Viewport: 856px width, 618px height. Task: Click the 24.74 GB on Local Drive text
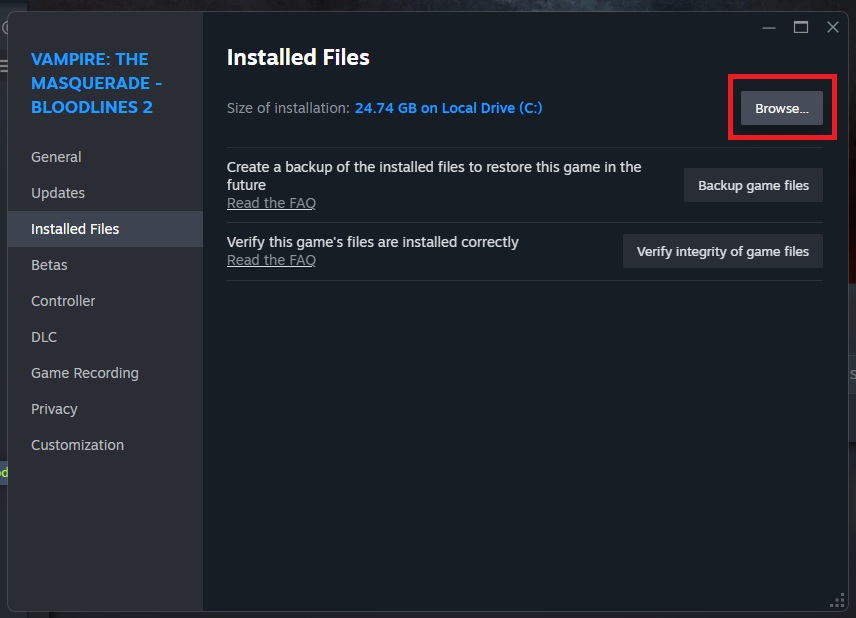click(x=448, y=108)
